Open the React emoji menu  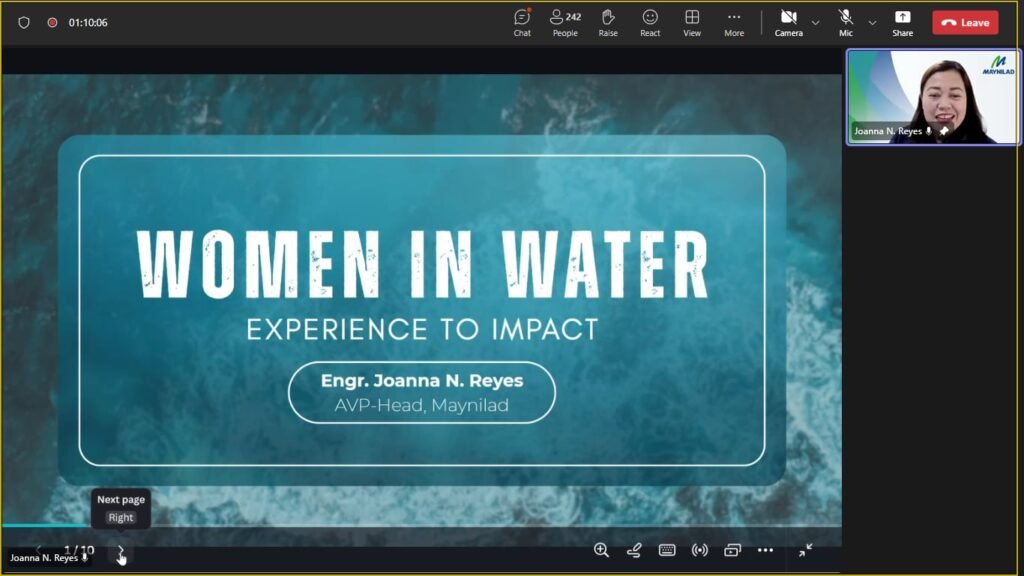click(650, 22)
